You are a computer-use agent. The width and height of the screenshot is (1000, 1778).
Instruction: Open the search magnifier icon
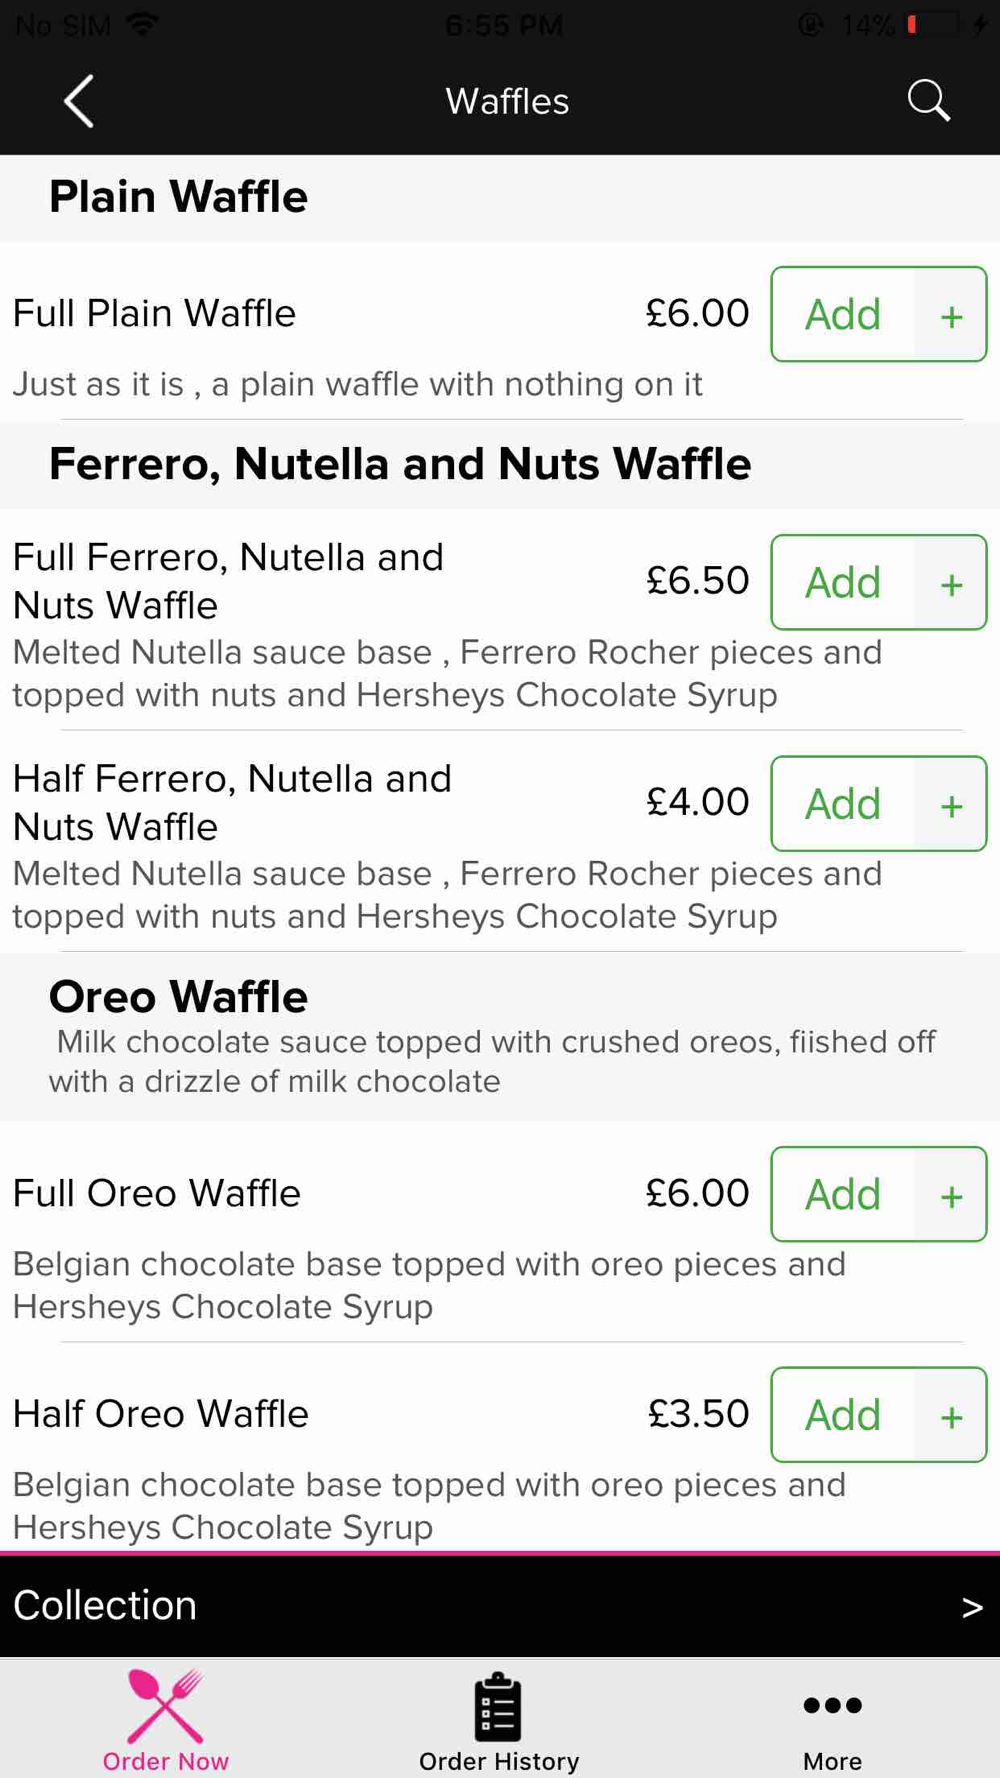pyautogui.click(x=928, y=100)
